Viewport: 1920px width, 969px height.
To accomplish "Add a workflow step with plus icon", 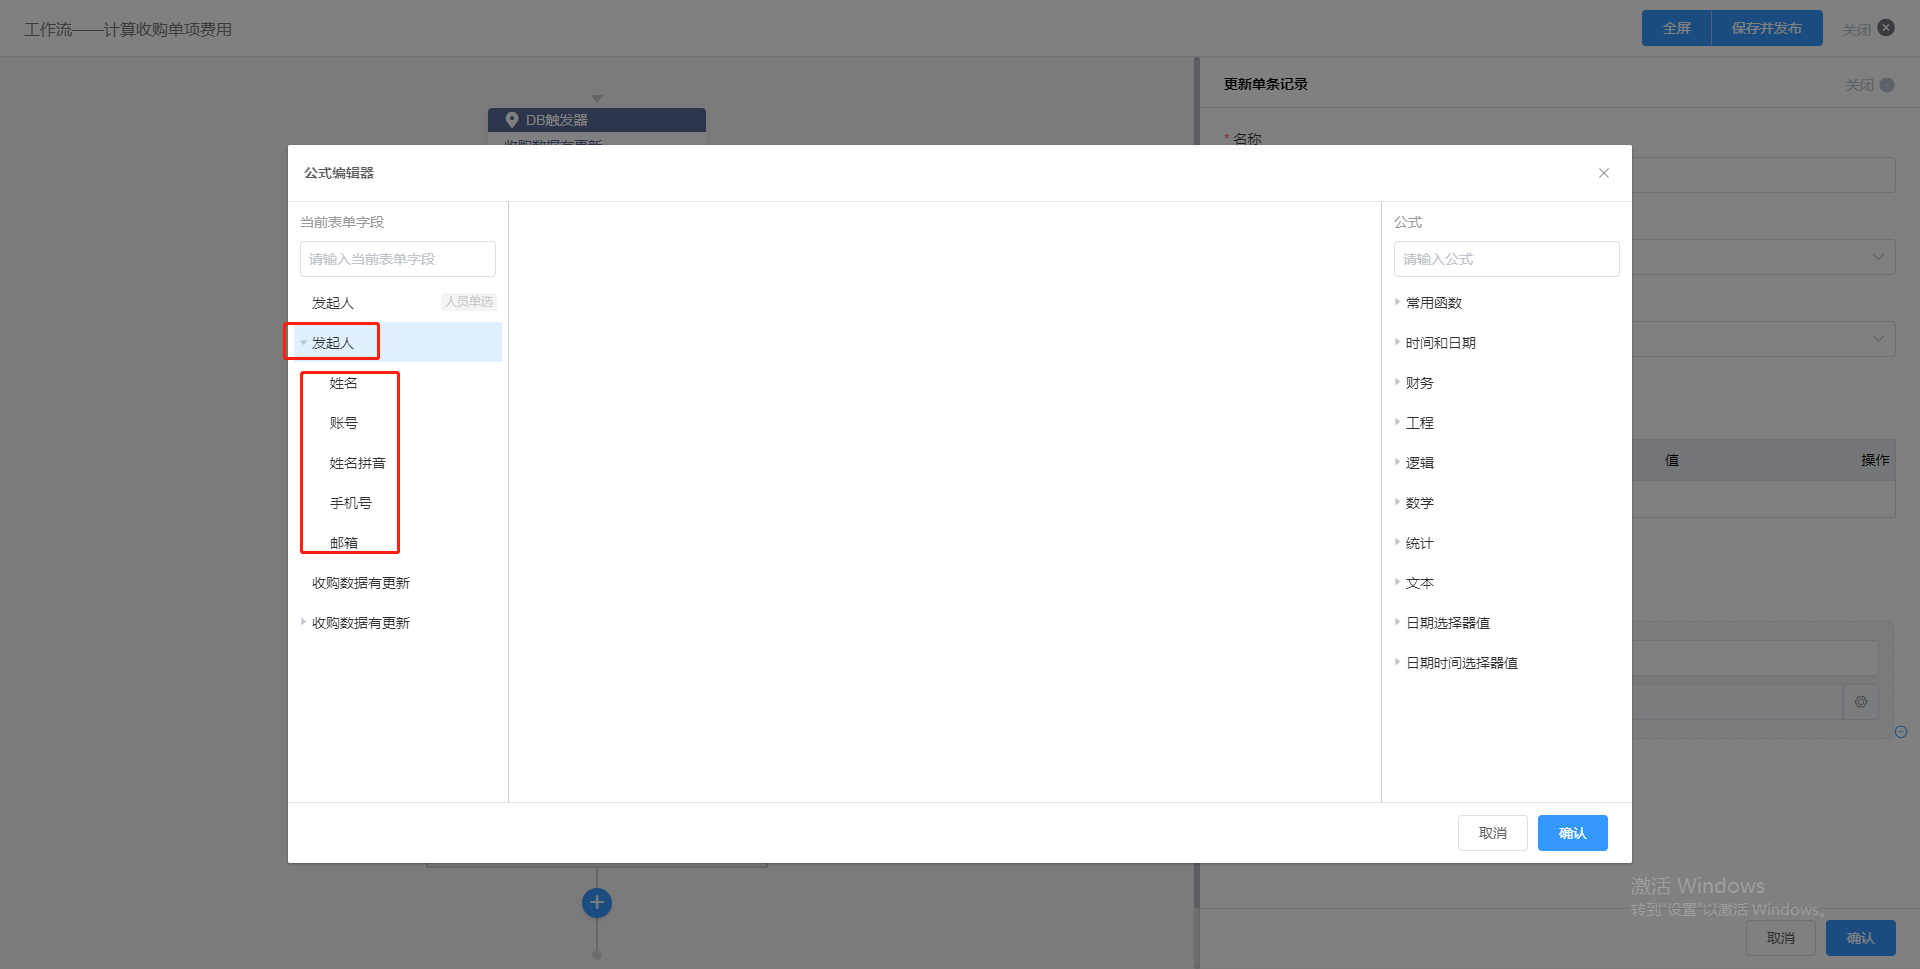I will click(x=597, y=903).
